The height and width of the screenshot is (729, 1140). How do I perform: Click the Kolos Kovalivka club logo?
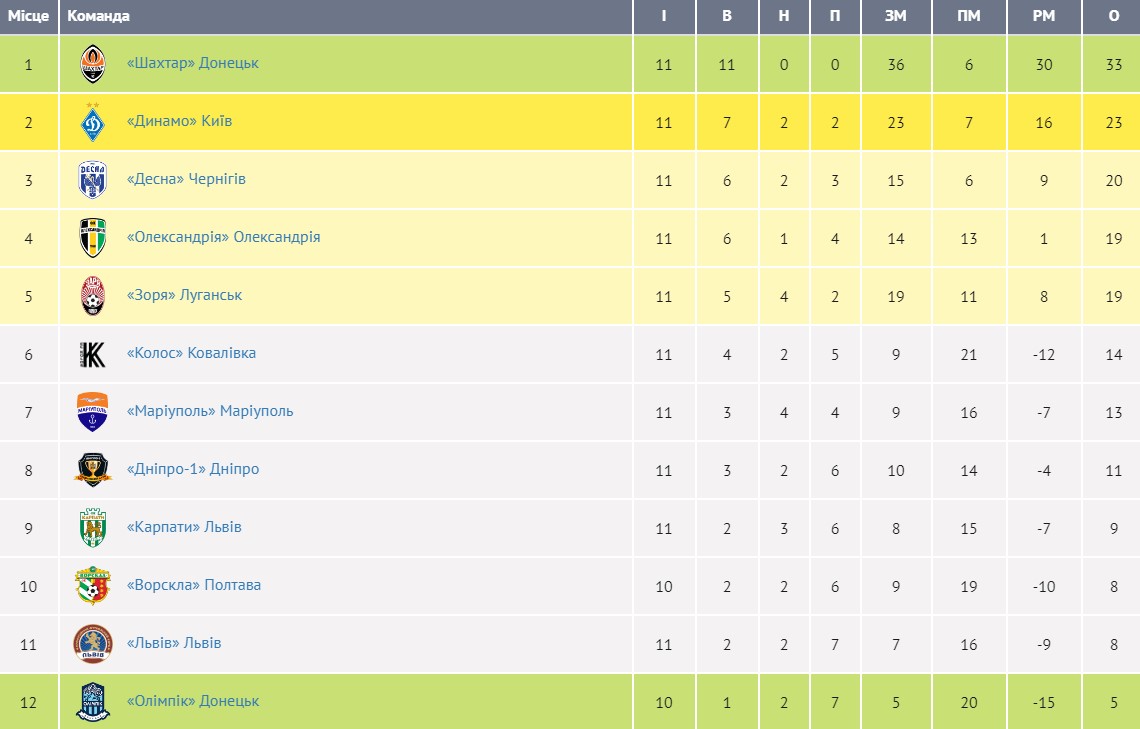click(93, 354)
